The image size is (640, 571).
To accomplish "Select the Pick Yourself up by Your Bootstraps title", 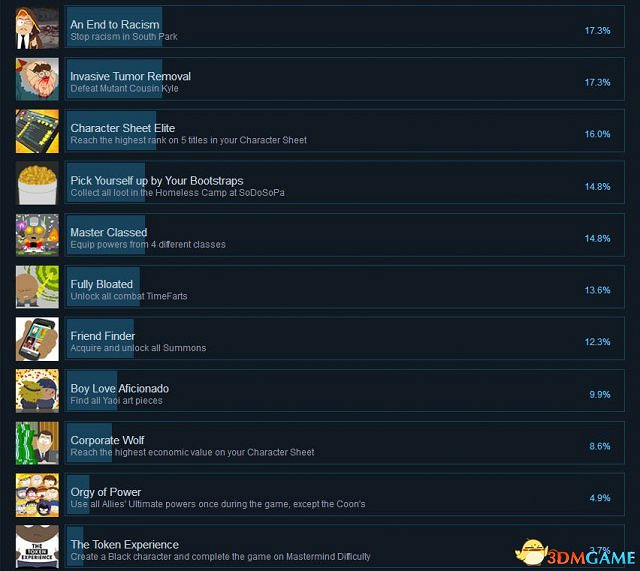I will (157, 180).
